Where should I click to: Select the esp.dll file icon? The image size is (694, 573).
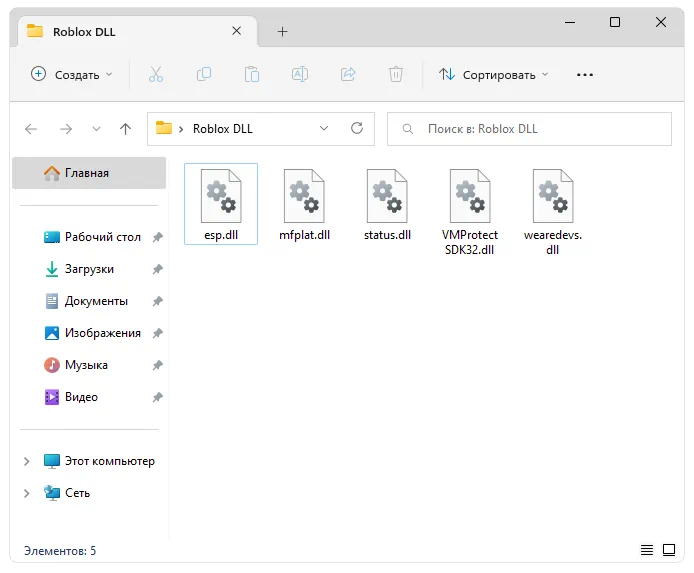(221, 196)
